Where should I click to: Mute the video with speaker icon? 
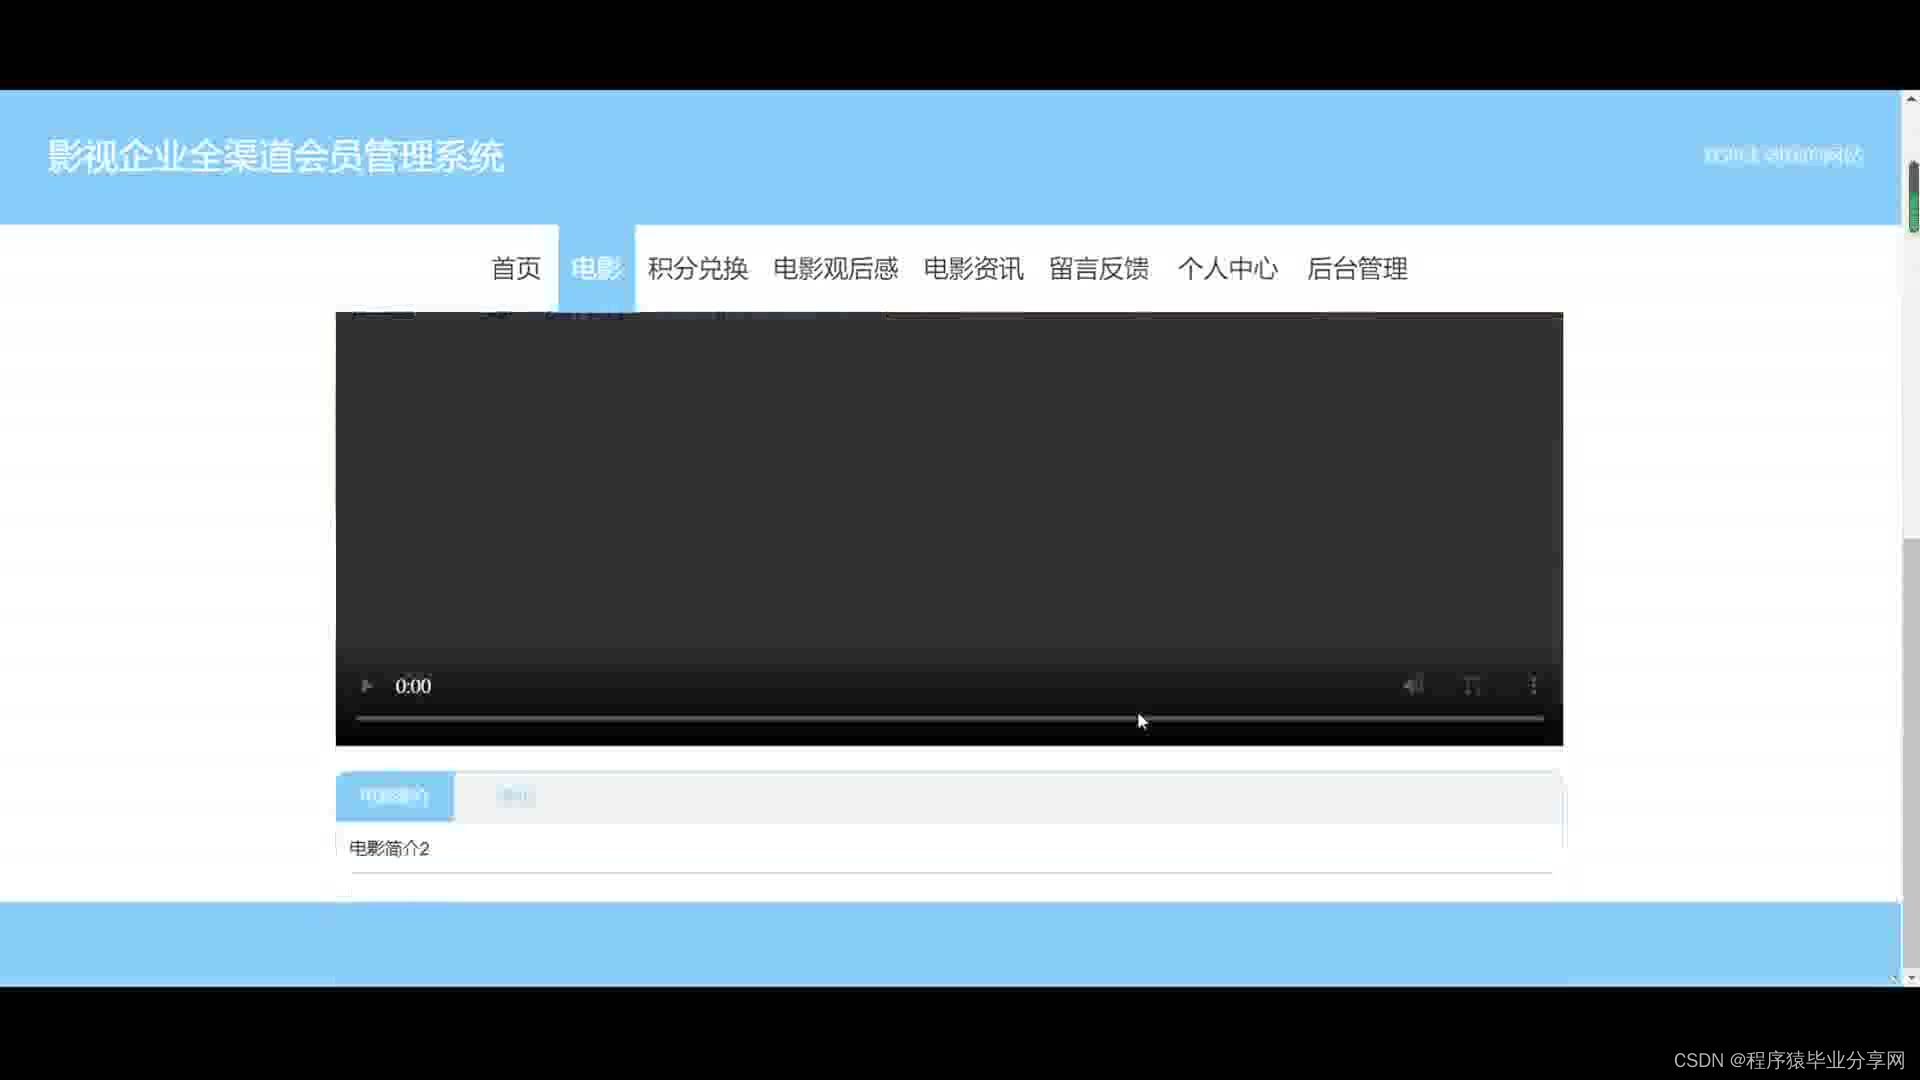1412,686
